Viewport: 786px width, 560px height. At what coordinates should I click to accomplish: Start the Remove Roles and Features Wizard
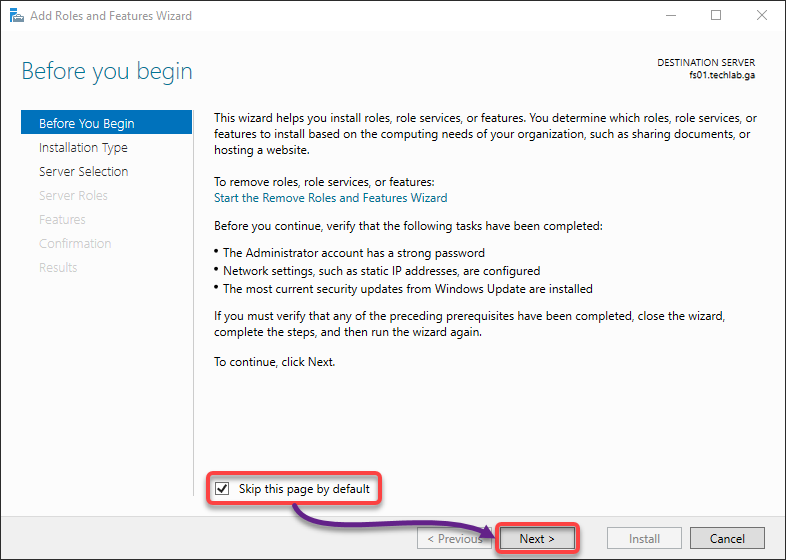[330, 198]
